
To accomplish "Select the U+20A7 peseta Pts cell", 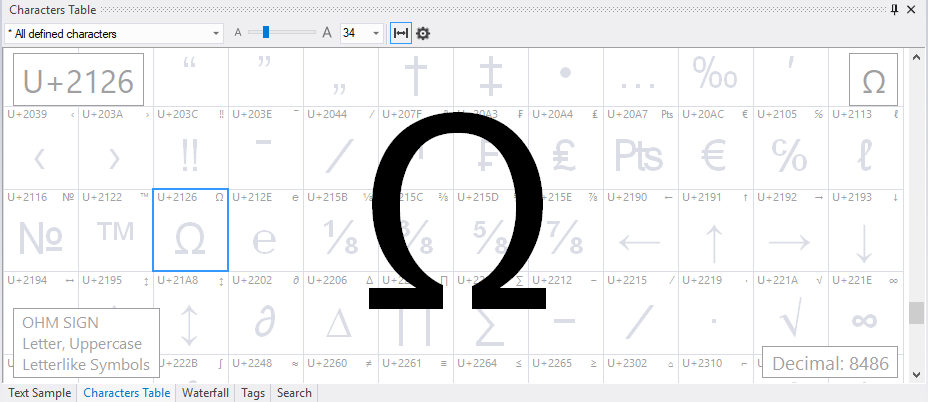I will coord(641,147).
